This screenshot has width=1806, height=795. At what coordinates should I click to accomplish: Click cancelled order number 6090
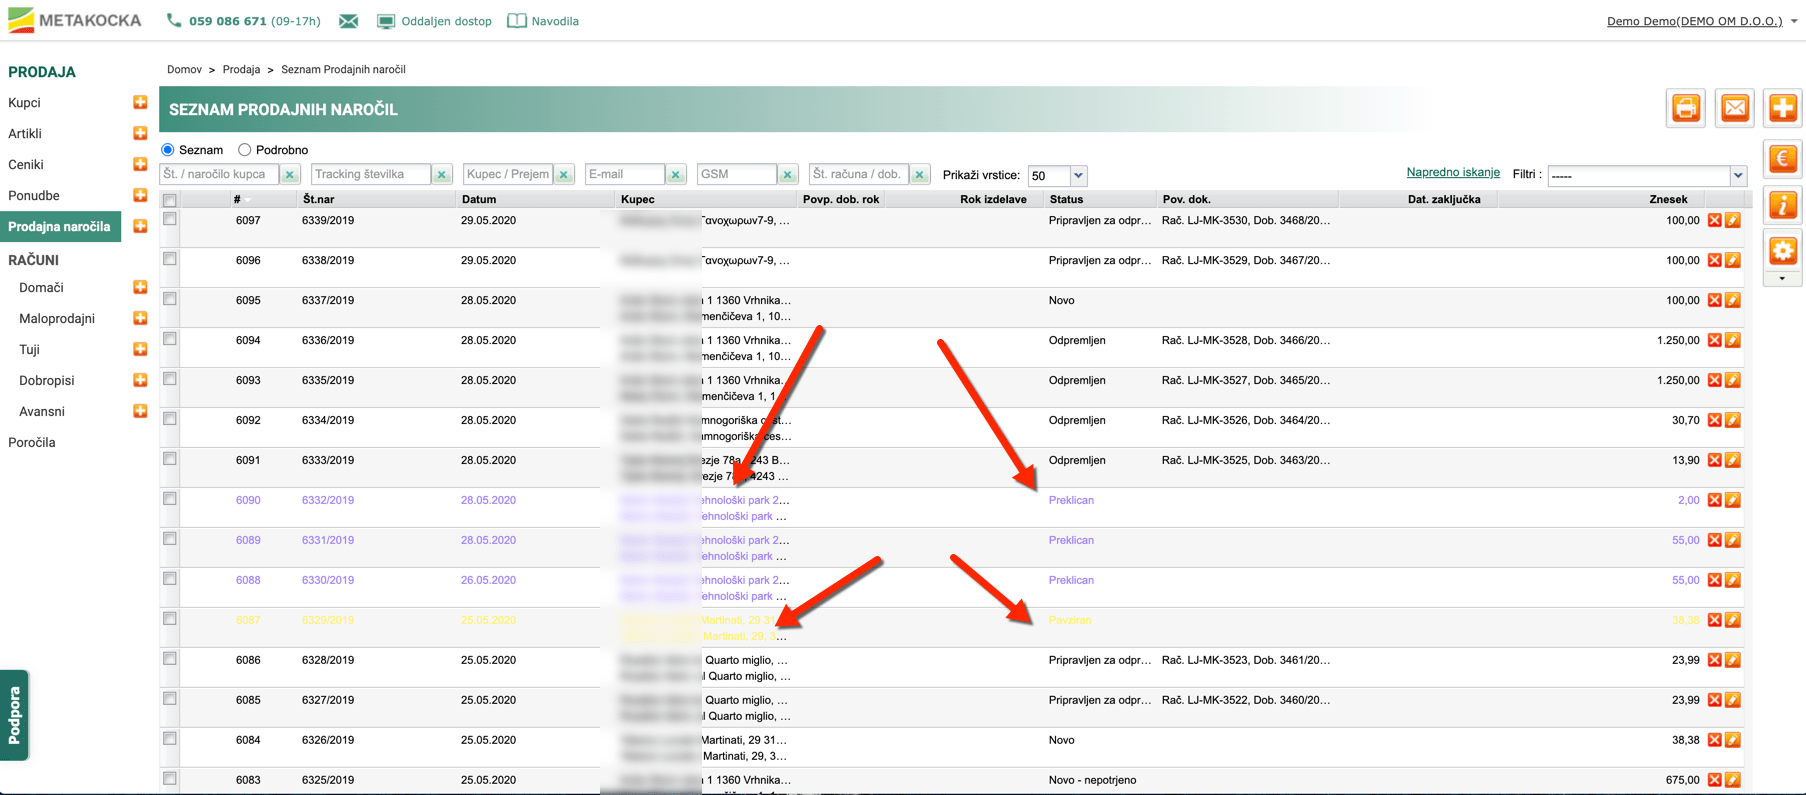[x=248, y=500]
